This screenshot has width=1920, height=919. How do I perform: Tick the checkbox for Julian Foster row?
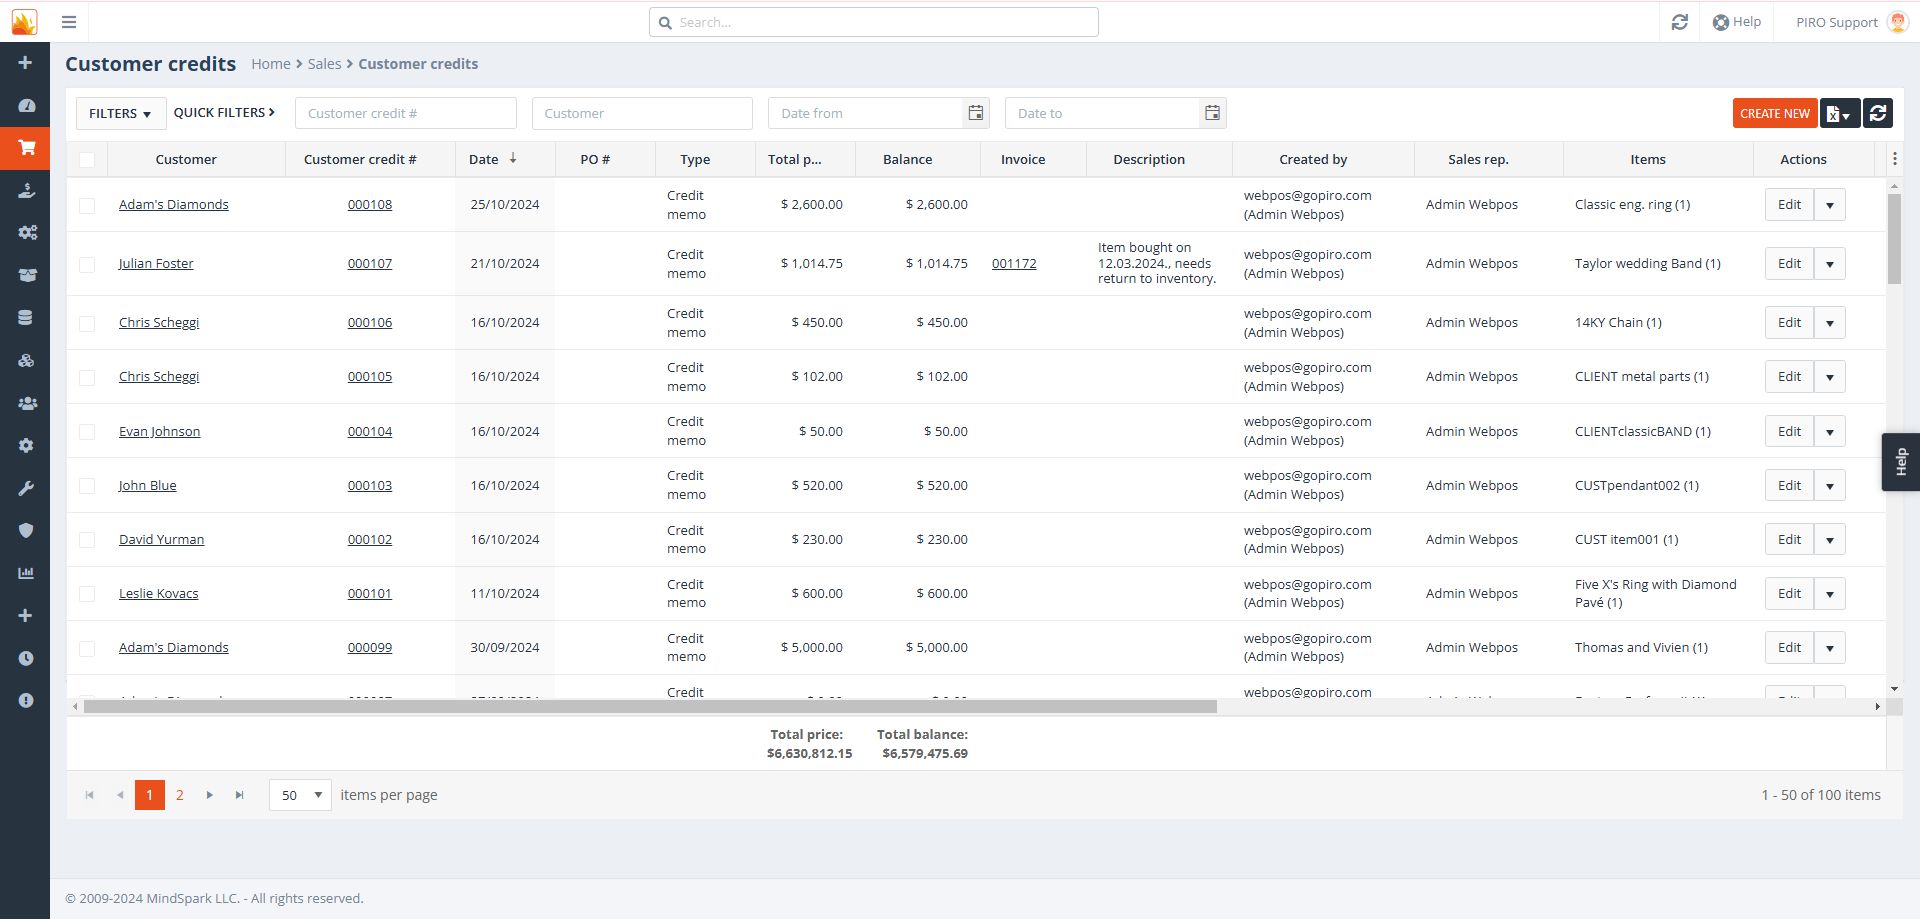[x=87, y=264]
